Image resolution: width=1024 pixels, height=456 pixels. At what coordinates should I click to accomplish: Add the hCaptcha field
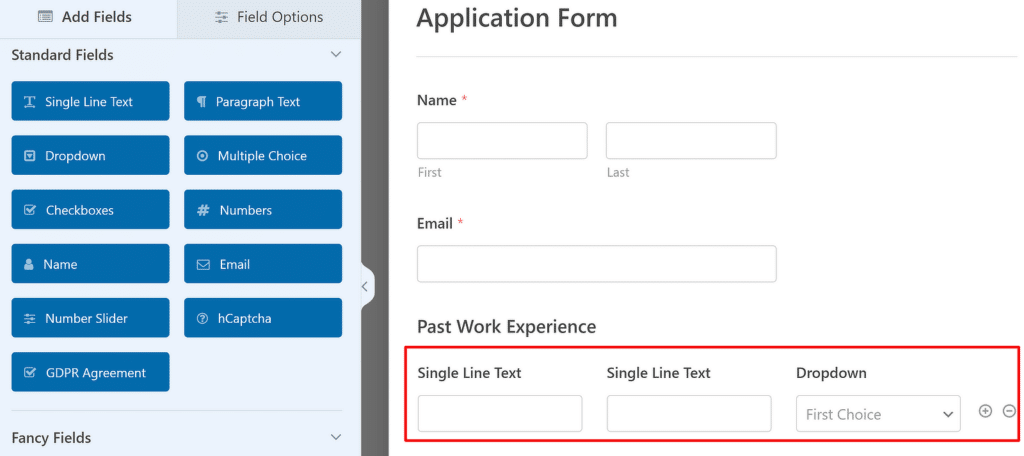click(263, 318)
